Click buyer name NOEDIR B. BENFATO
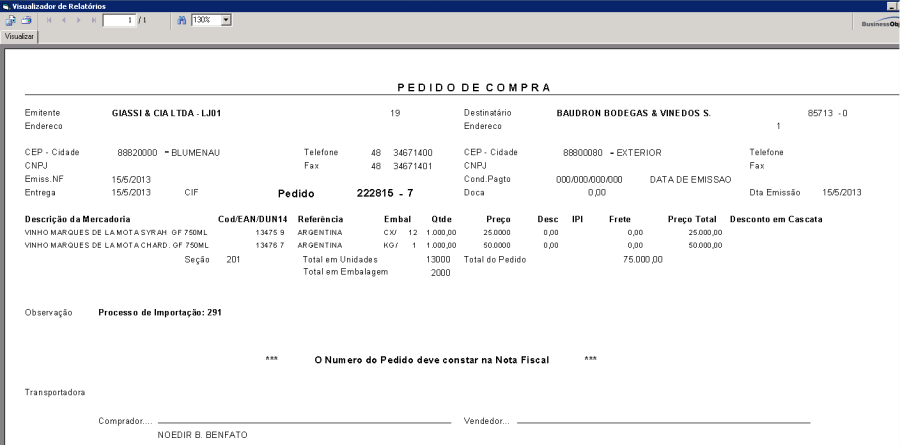900x445 pixels. (x=203, y=435)
